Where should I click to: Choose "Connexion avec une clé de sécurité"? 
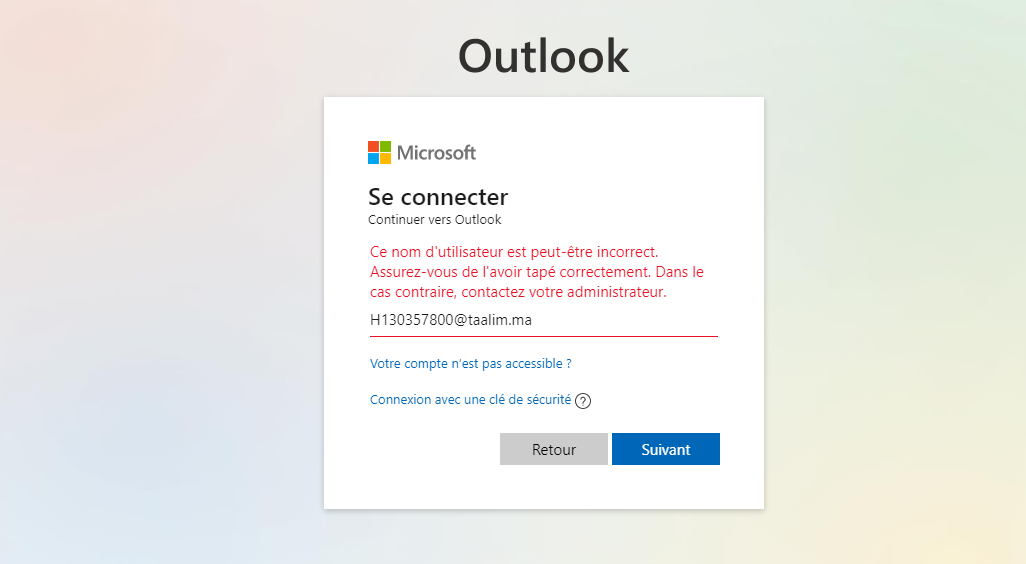[470, 400]
